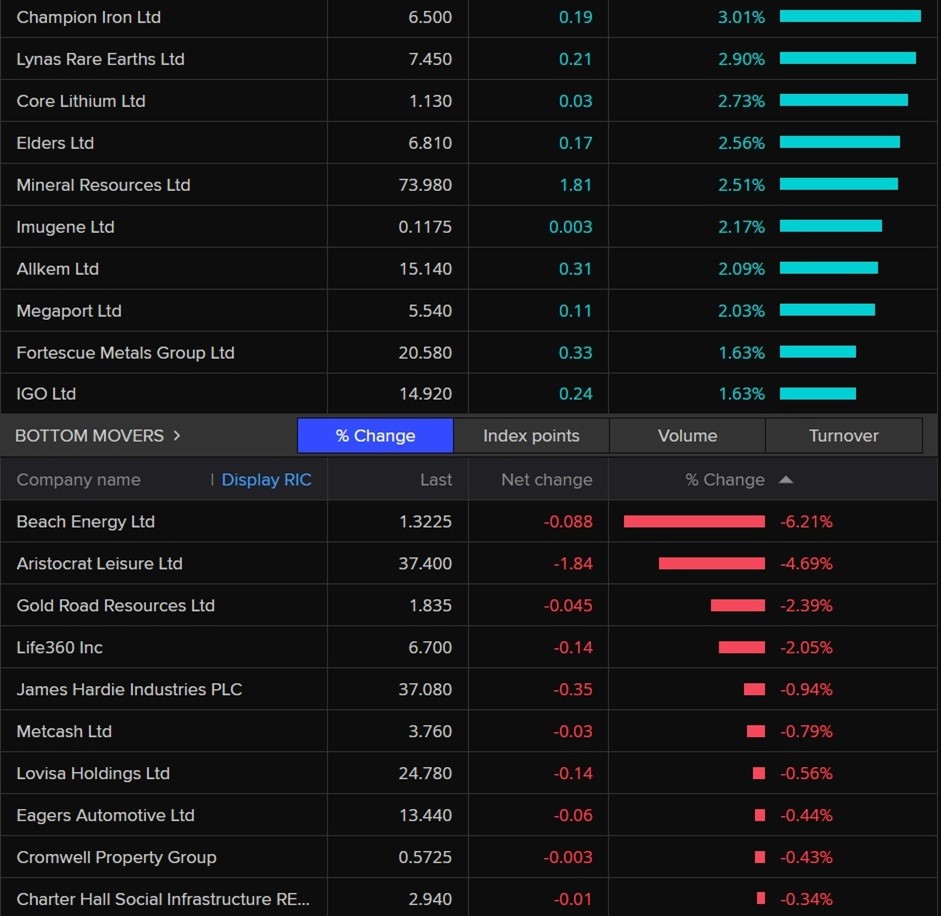Click Beach Energy -6.21% change value
The height and width of the screenshot is (916, 941).
pos(807,522)
